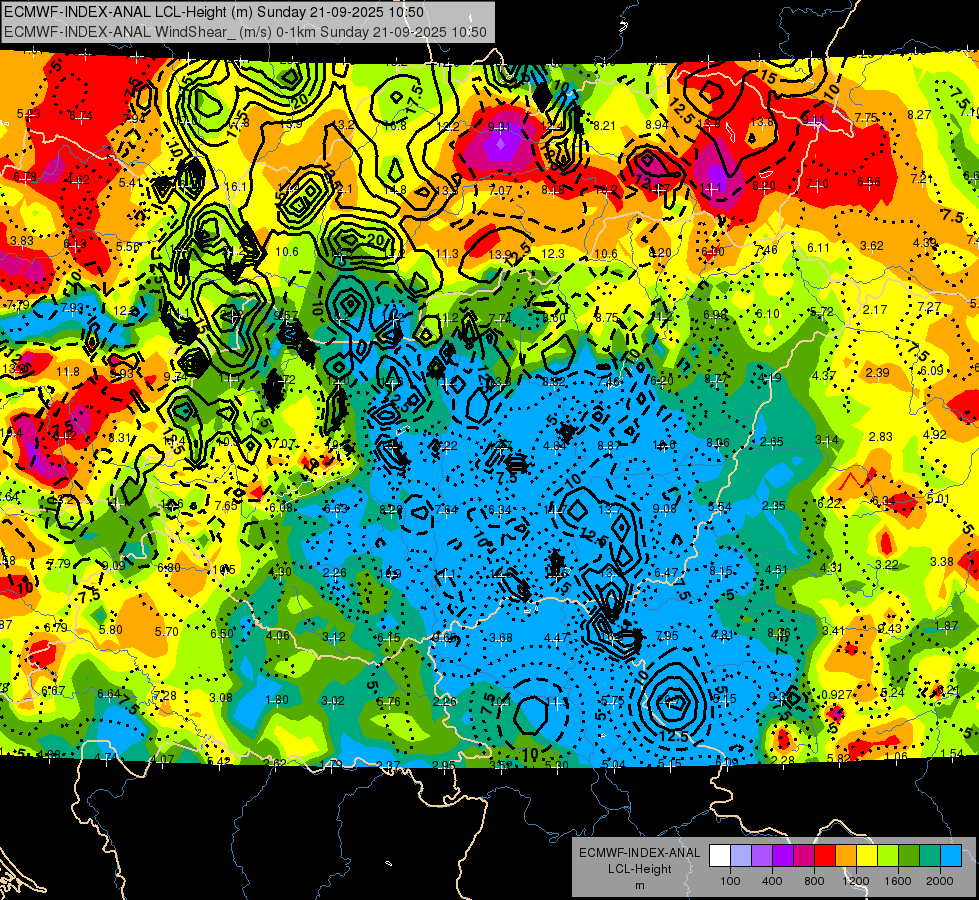
Task: Click the medium purple legend swatch
Action: pyautogui.click(x=762, y=856)
